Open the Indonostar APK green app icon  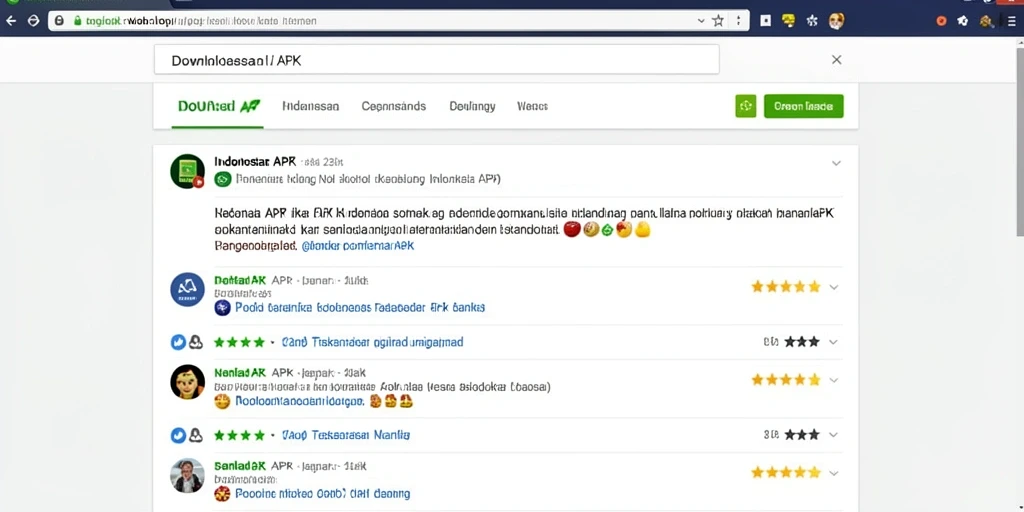coord(187,171)
